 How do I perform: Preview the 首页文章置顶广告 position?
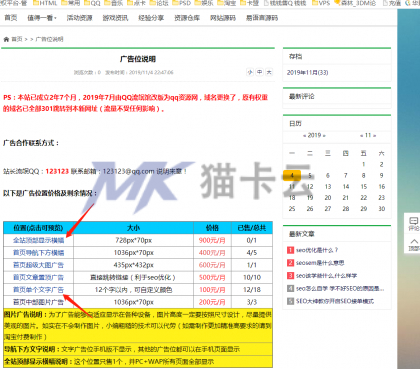tap(38, 277)
